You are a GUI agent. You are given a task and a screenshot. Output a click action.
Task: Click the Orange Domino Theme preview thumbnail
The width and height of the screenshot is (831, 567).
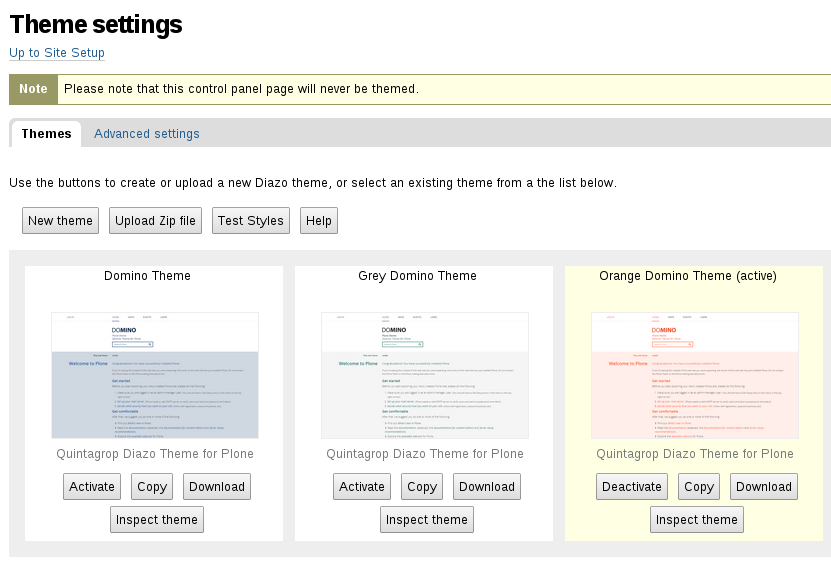click(695, 375)
